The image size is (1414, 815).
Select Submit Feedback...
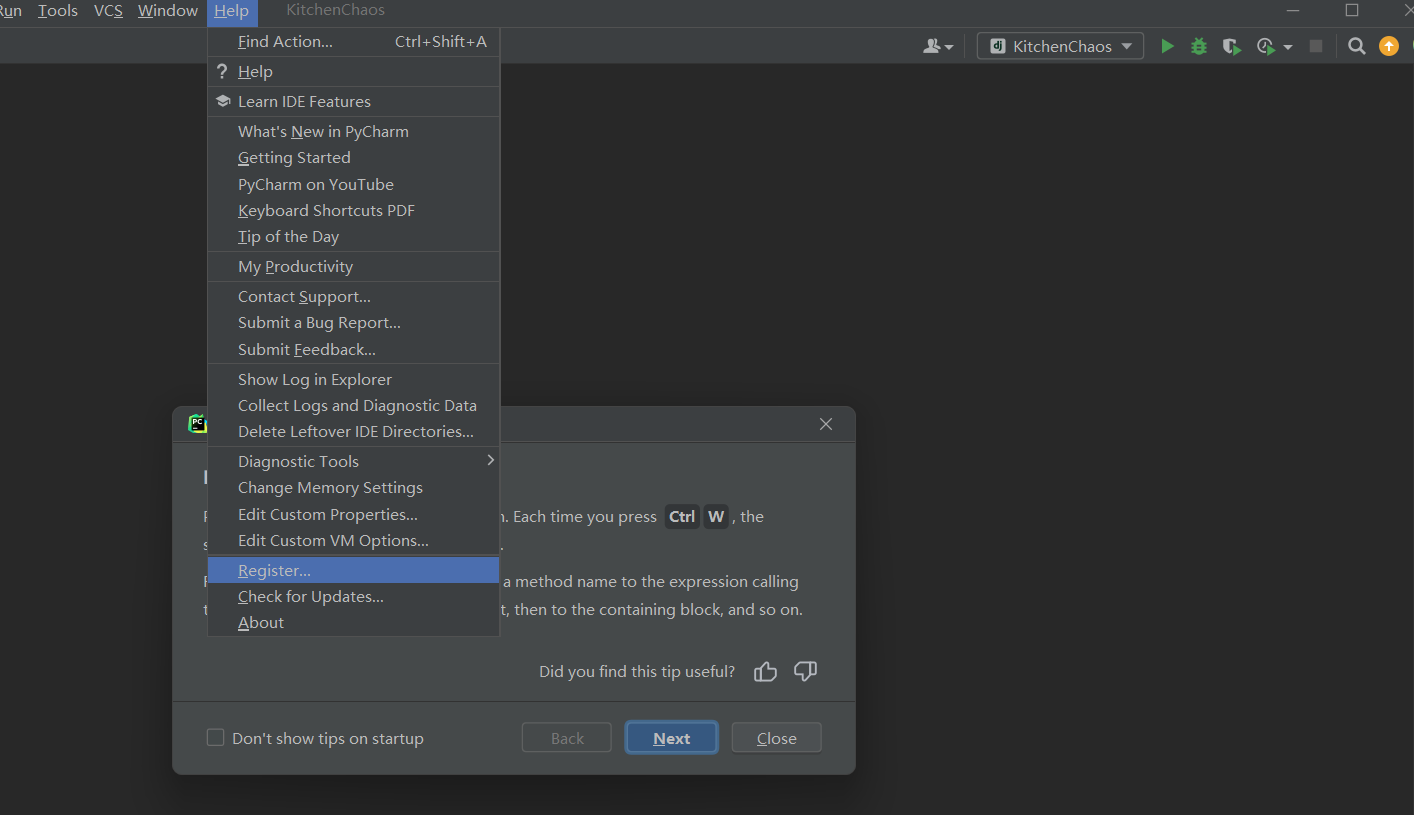coord(353,350)
